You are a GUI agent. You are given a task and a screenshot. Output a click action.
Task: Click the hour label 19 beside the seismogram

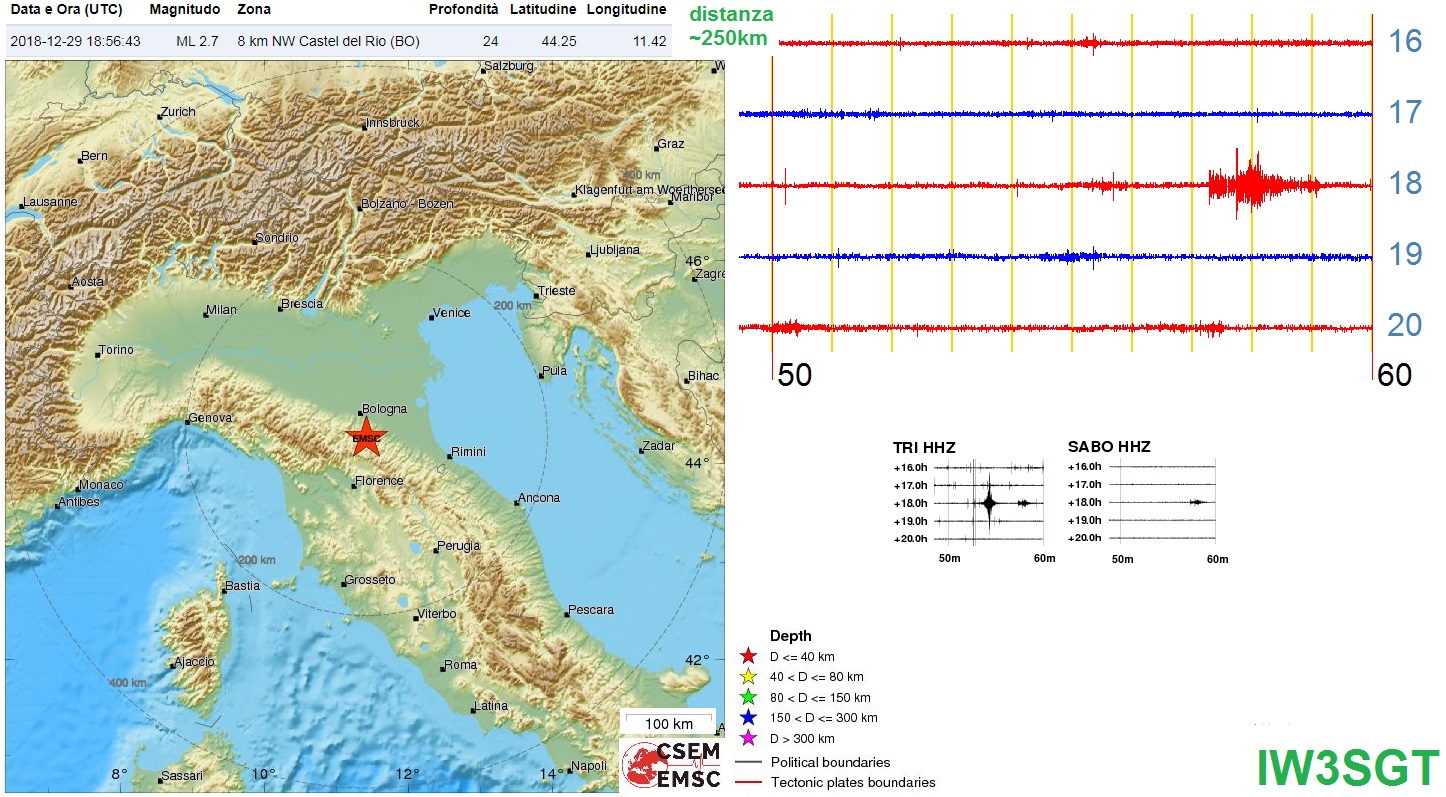[1405, 254]
